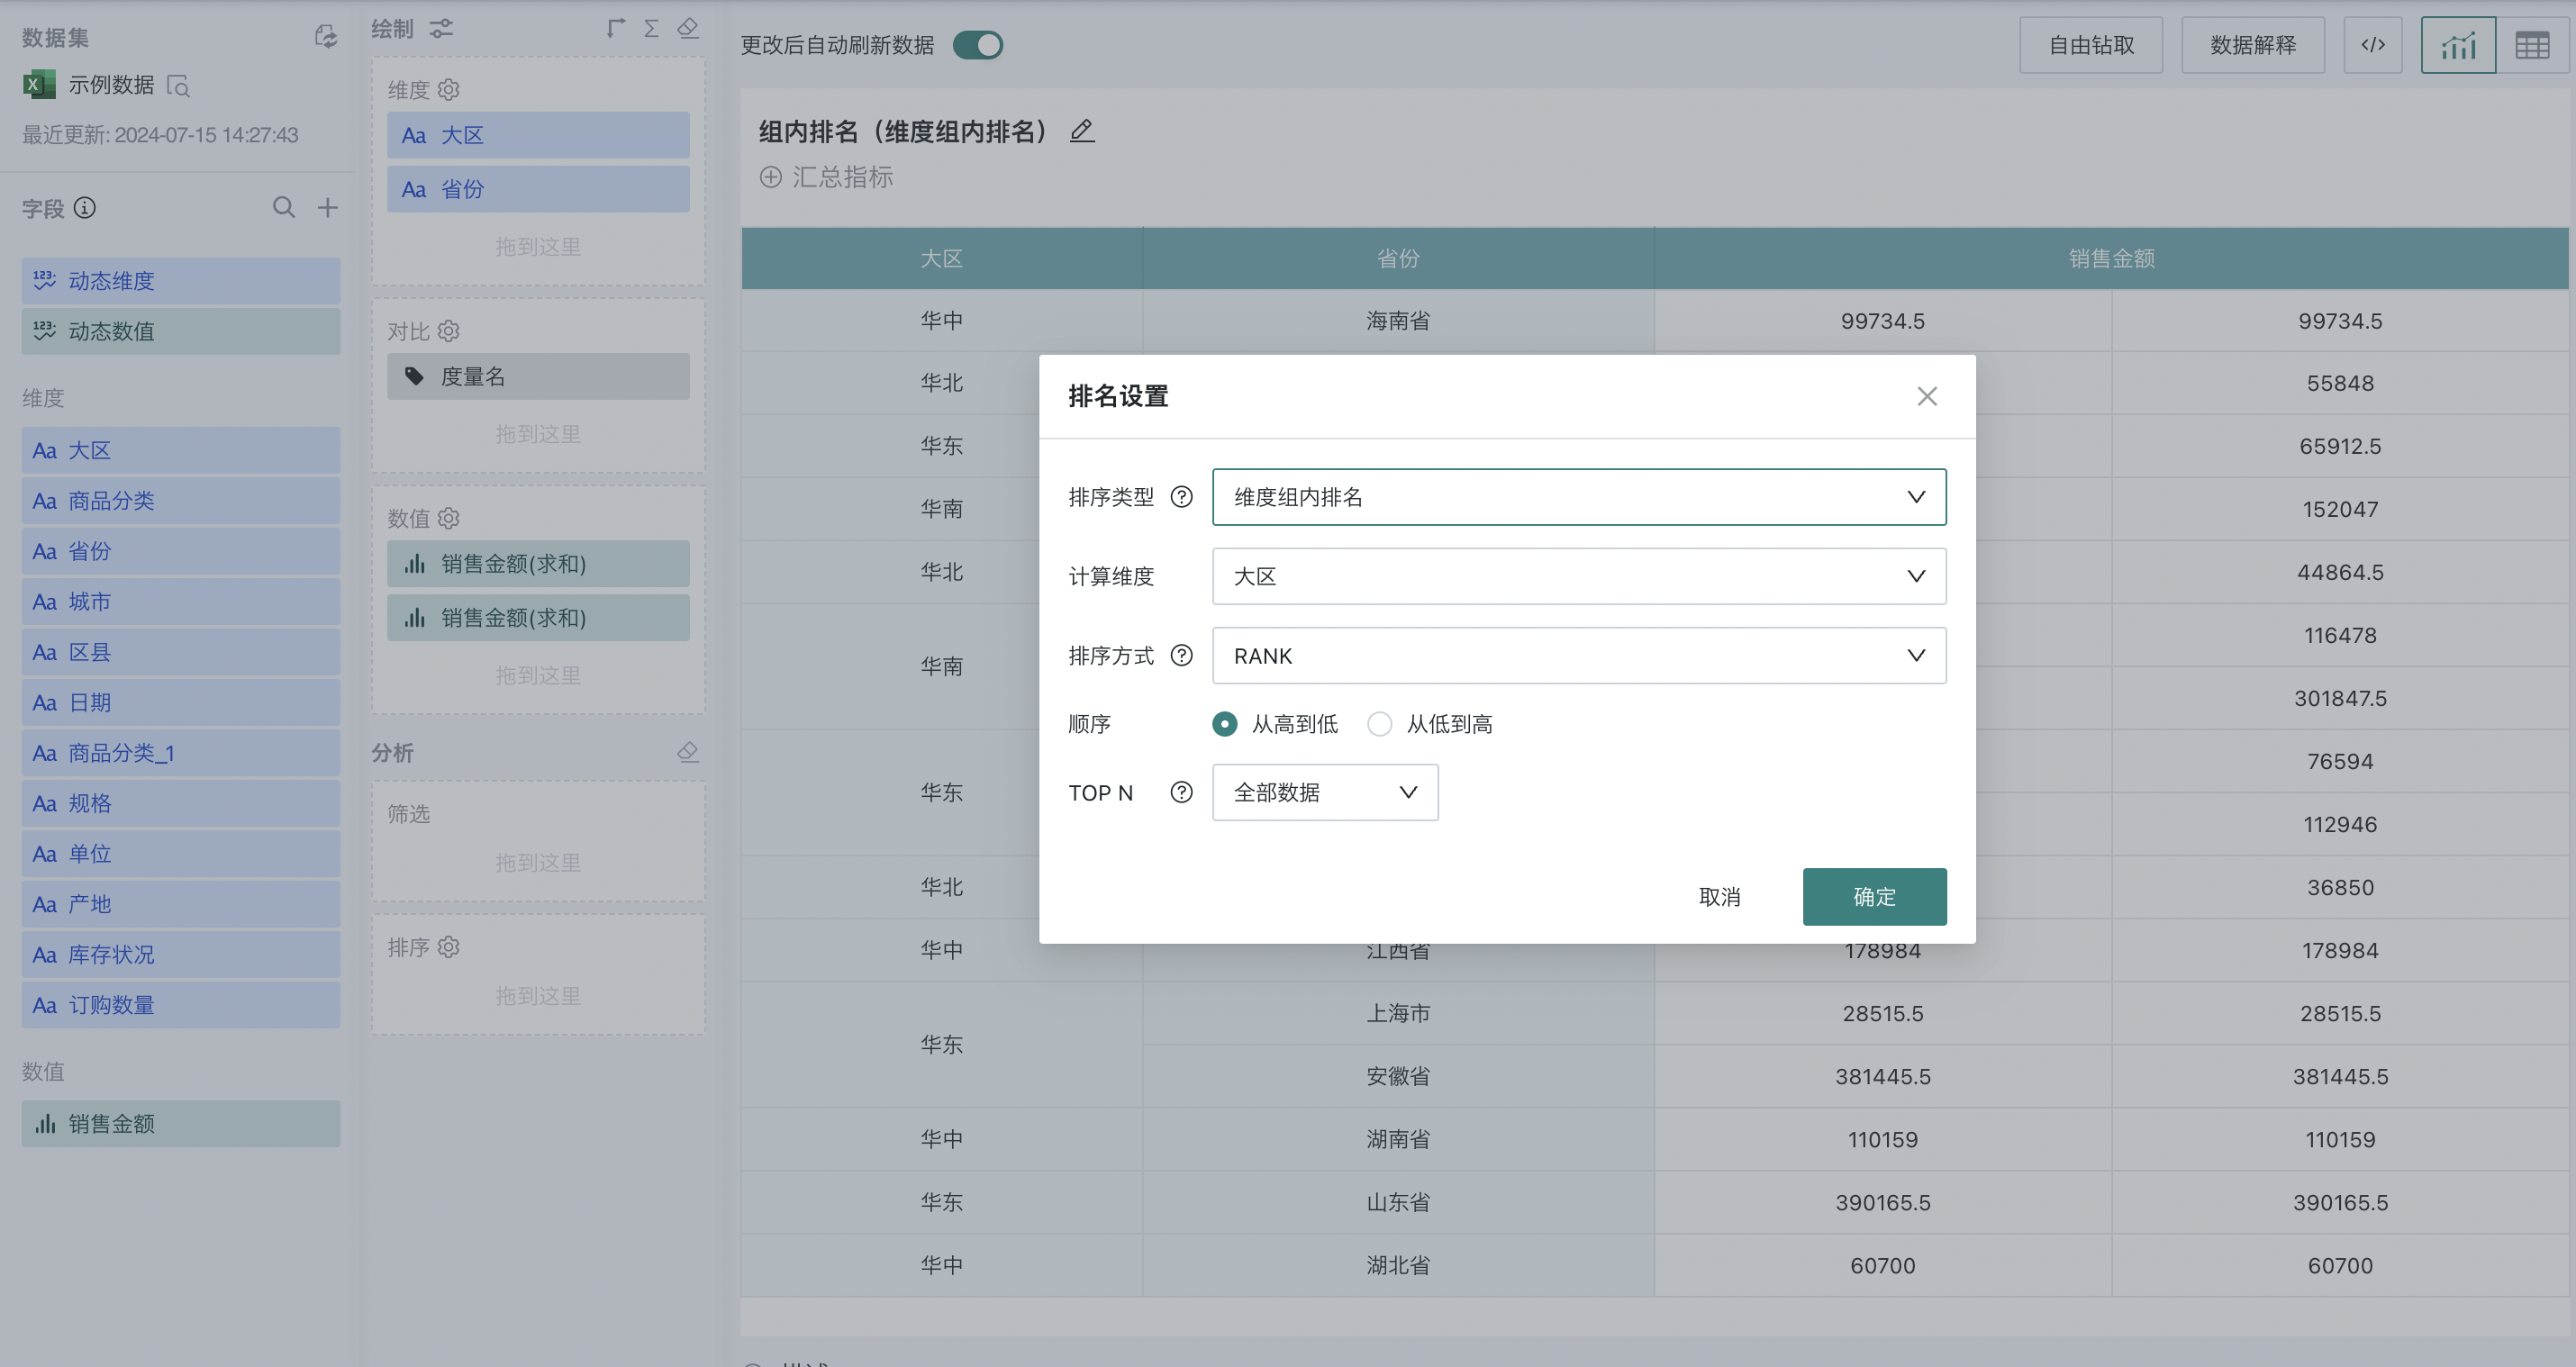Click 度量名 pill in 对比 shelf
The width and height of the screenshot is (2576, 1367).
[x=538, y=376]
